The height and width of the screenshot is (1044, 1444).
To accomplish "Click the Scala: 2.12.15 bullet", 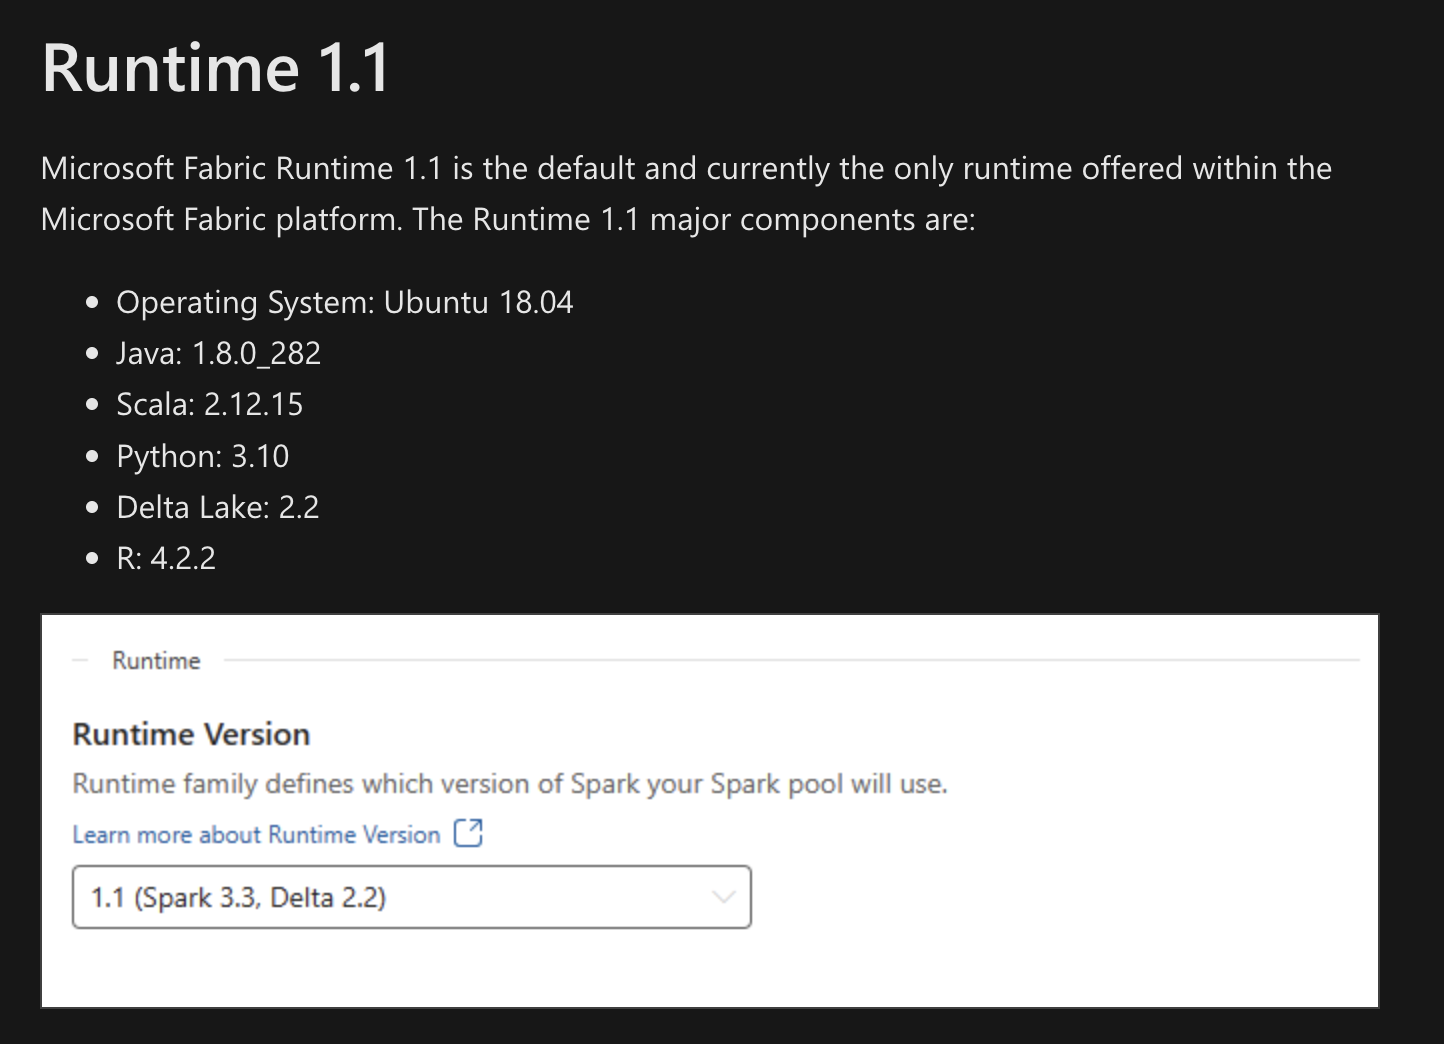I will point(209,404).
